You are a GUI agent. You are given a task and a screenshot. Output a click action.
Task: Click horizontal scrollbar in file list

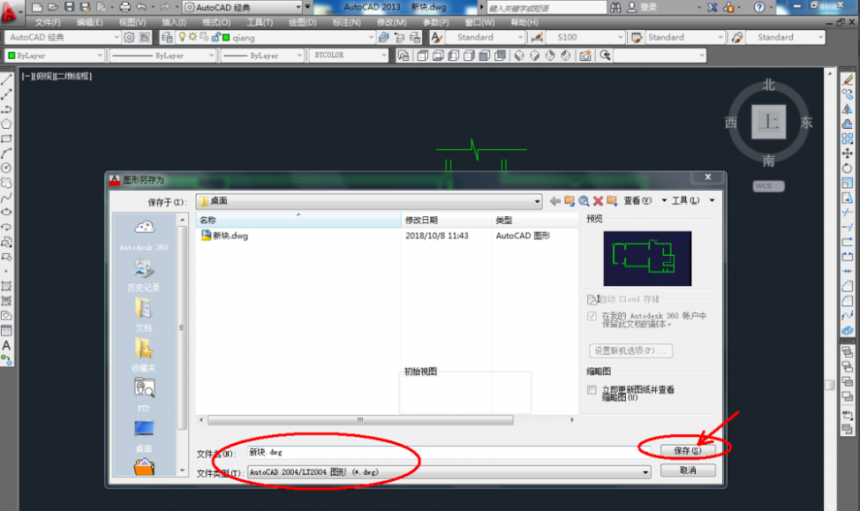[x=360, y=420]
